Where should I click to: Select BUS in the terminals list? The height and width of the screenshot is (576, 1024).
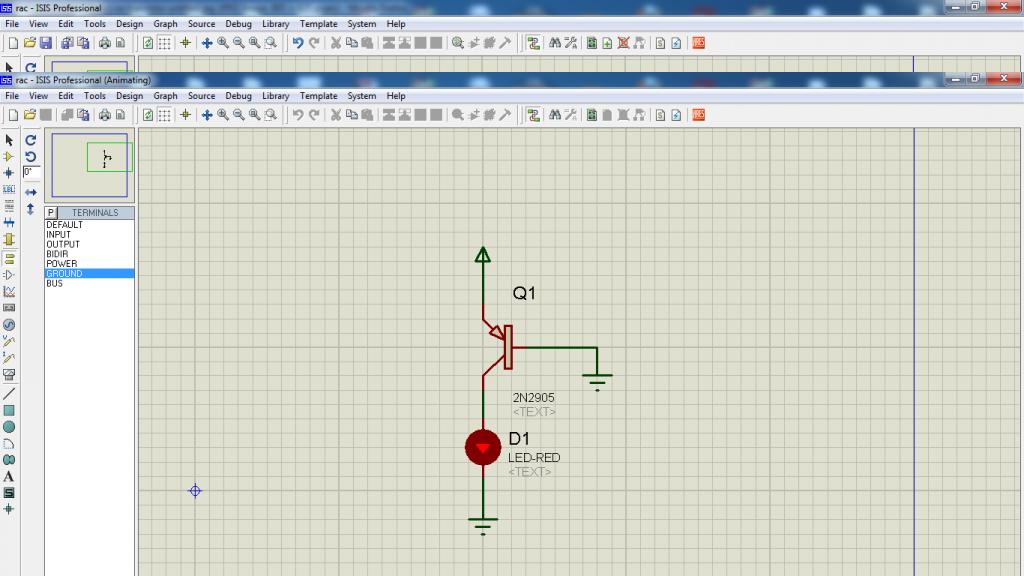[89, 283]
